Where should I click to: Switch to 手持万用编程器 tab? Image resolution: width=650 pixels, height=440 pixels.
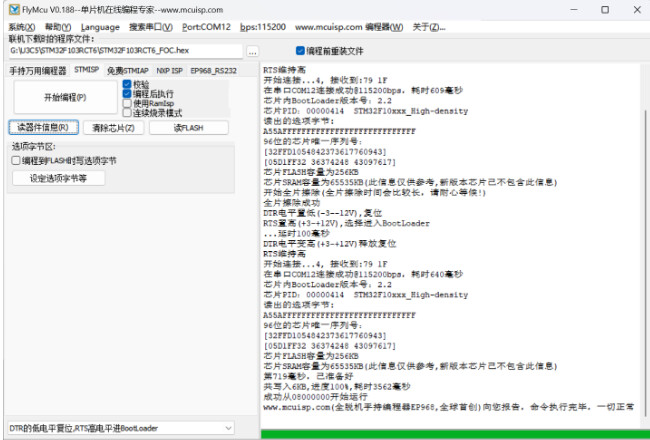pyautogui.click(x=38, y=70)
